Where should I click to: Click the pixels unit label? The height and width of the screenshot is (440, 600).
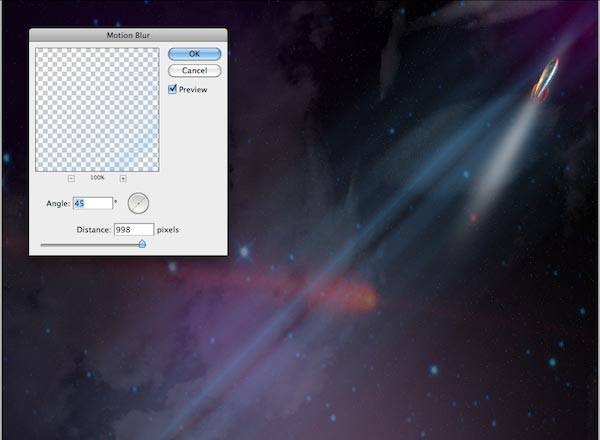click(x=167, y=230)
